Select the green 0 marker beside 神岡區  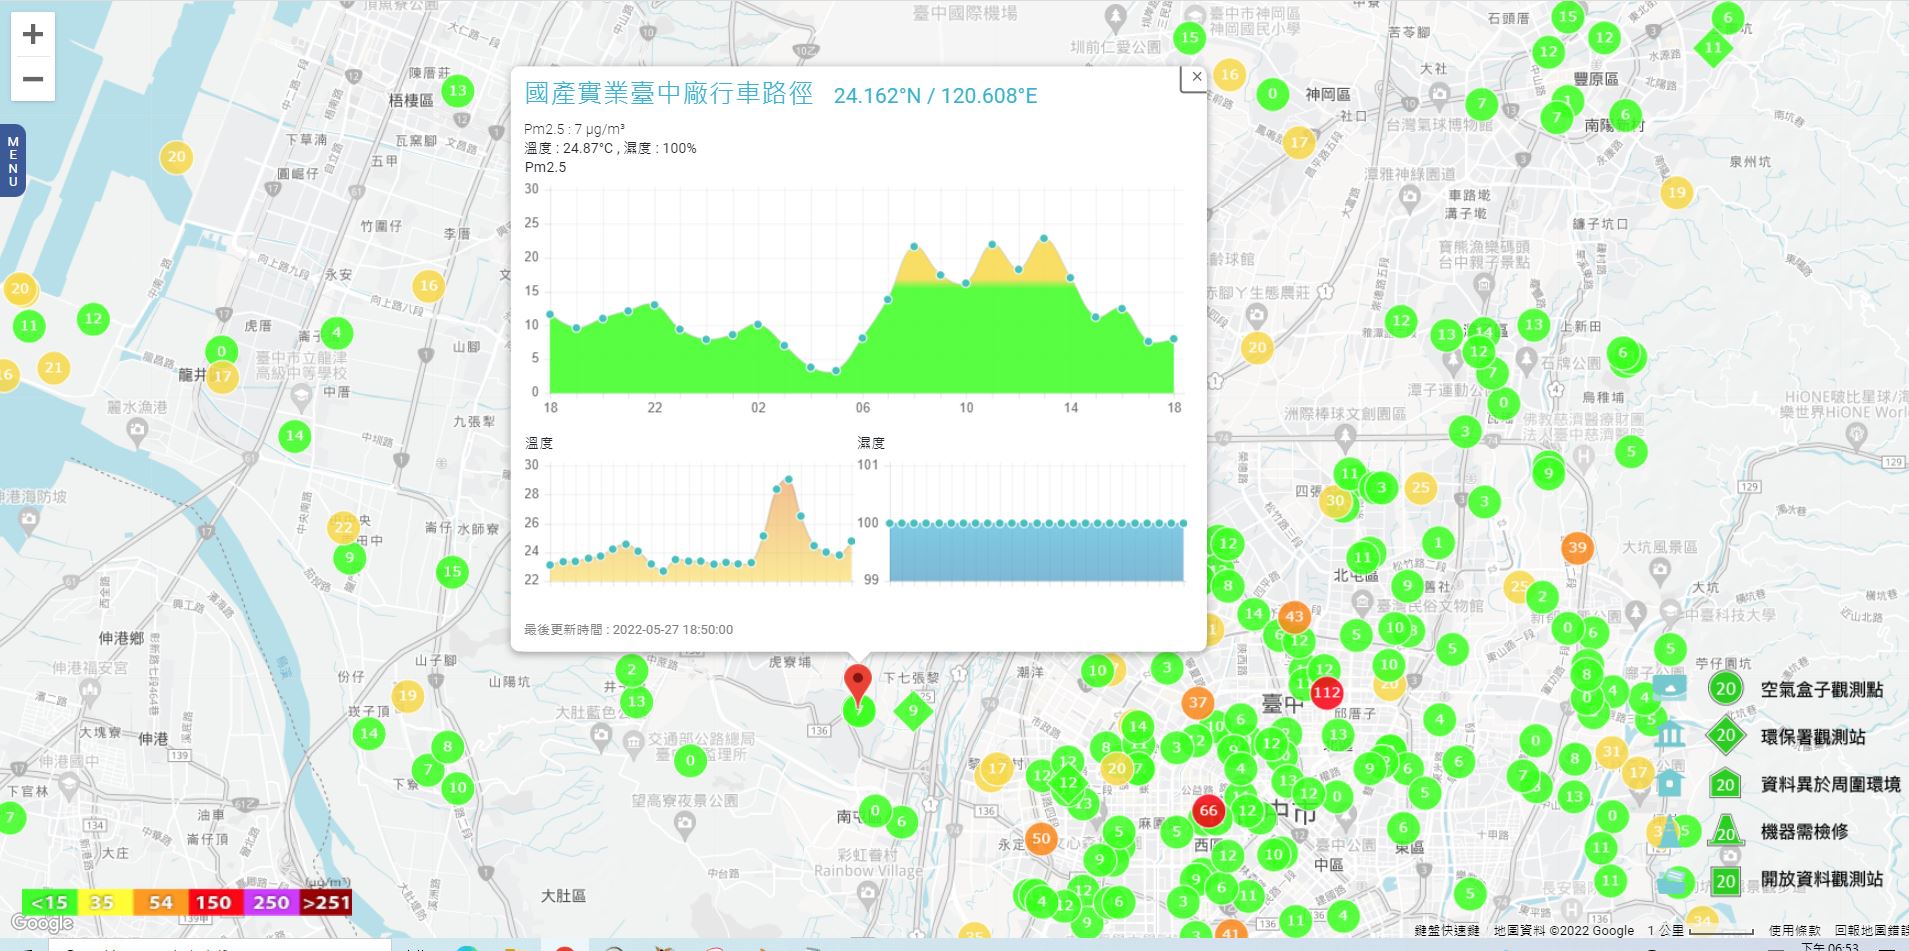tap(1272, 94)
